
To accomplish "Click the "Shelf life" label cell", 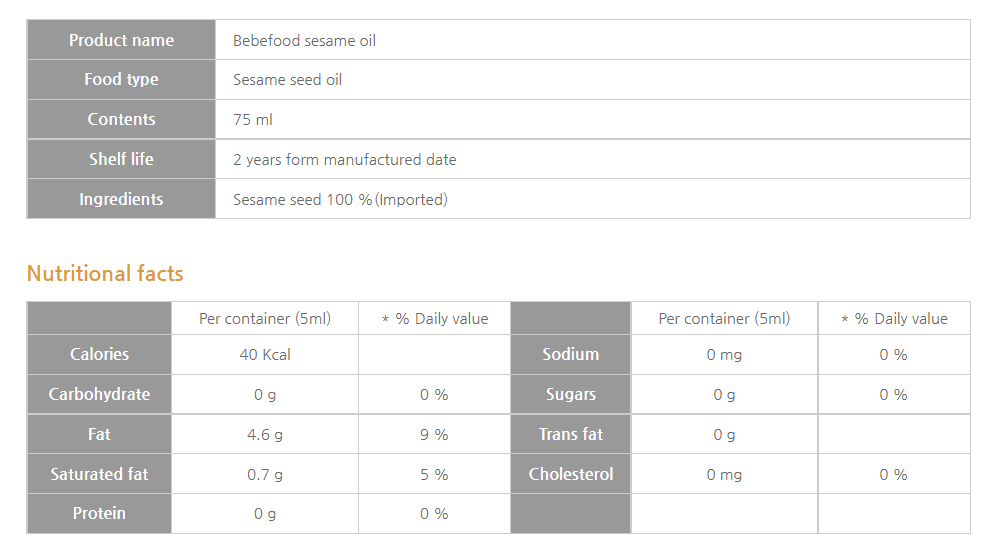I will click(x=121, y=159).
